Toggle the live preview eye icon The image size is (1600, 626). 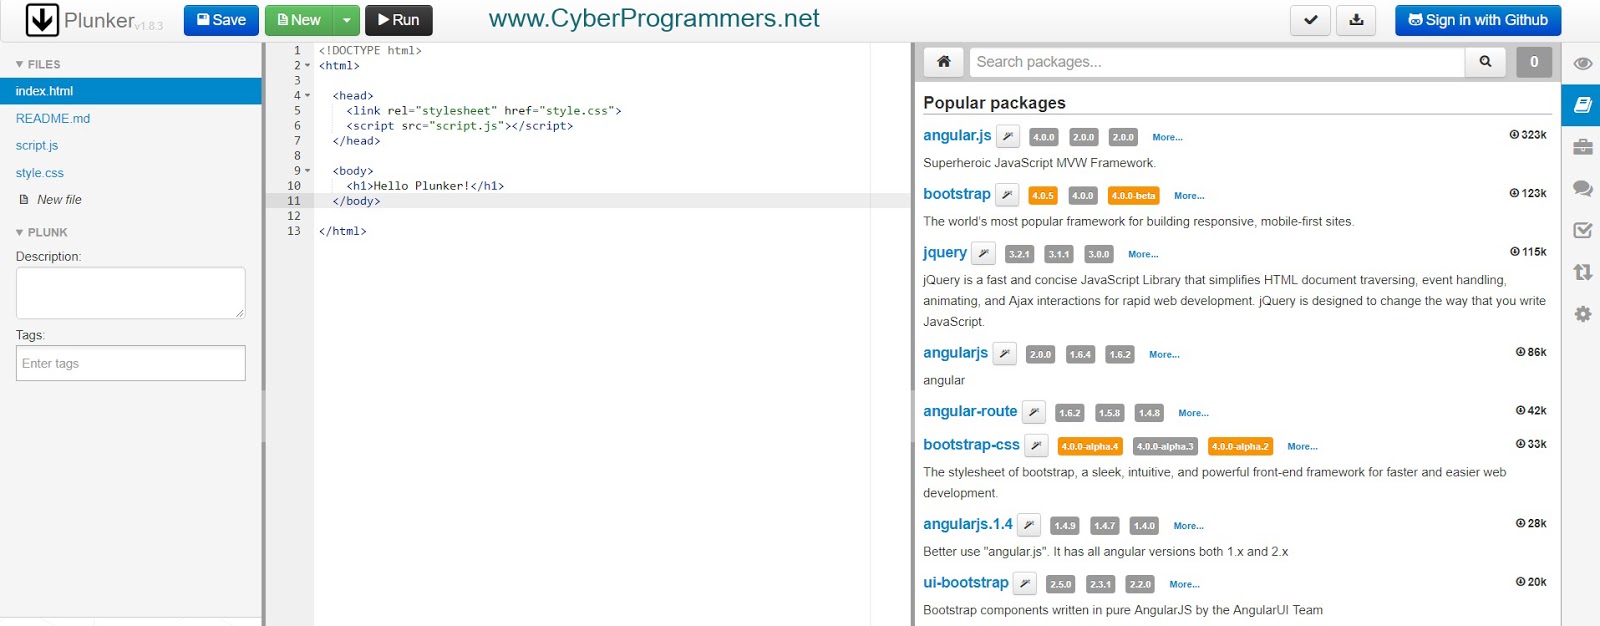[1582, 63]
